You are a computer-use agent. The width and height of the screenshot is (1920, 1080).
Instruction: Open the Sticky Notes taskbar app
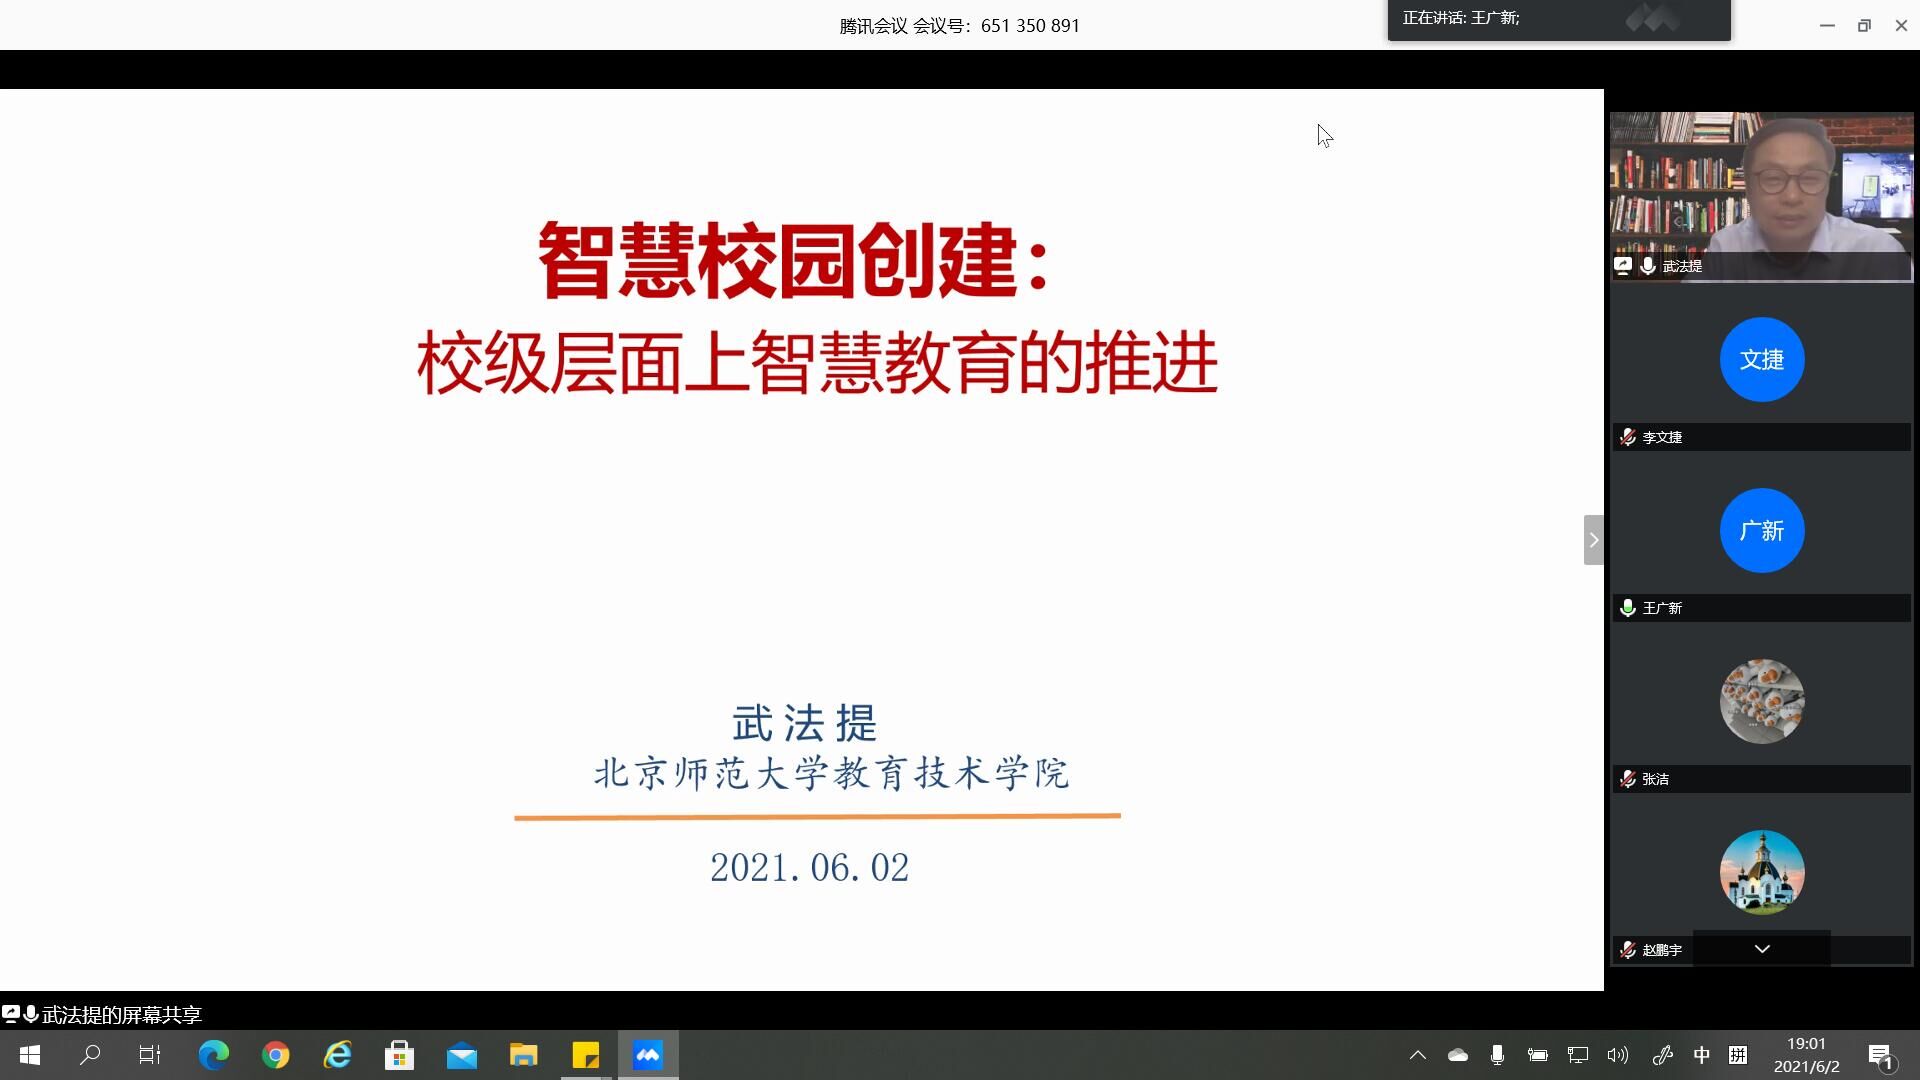coord(586,1055)
